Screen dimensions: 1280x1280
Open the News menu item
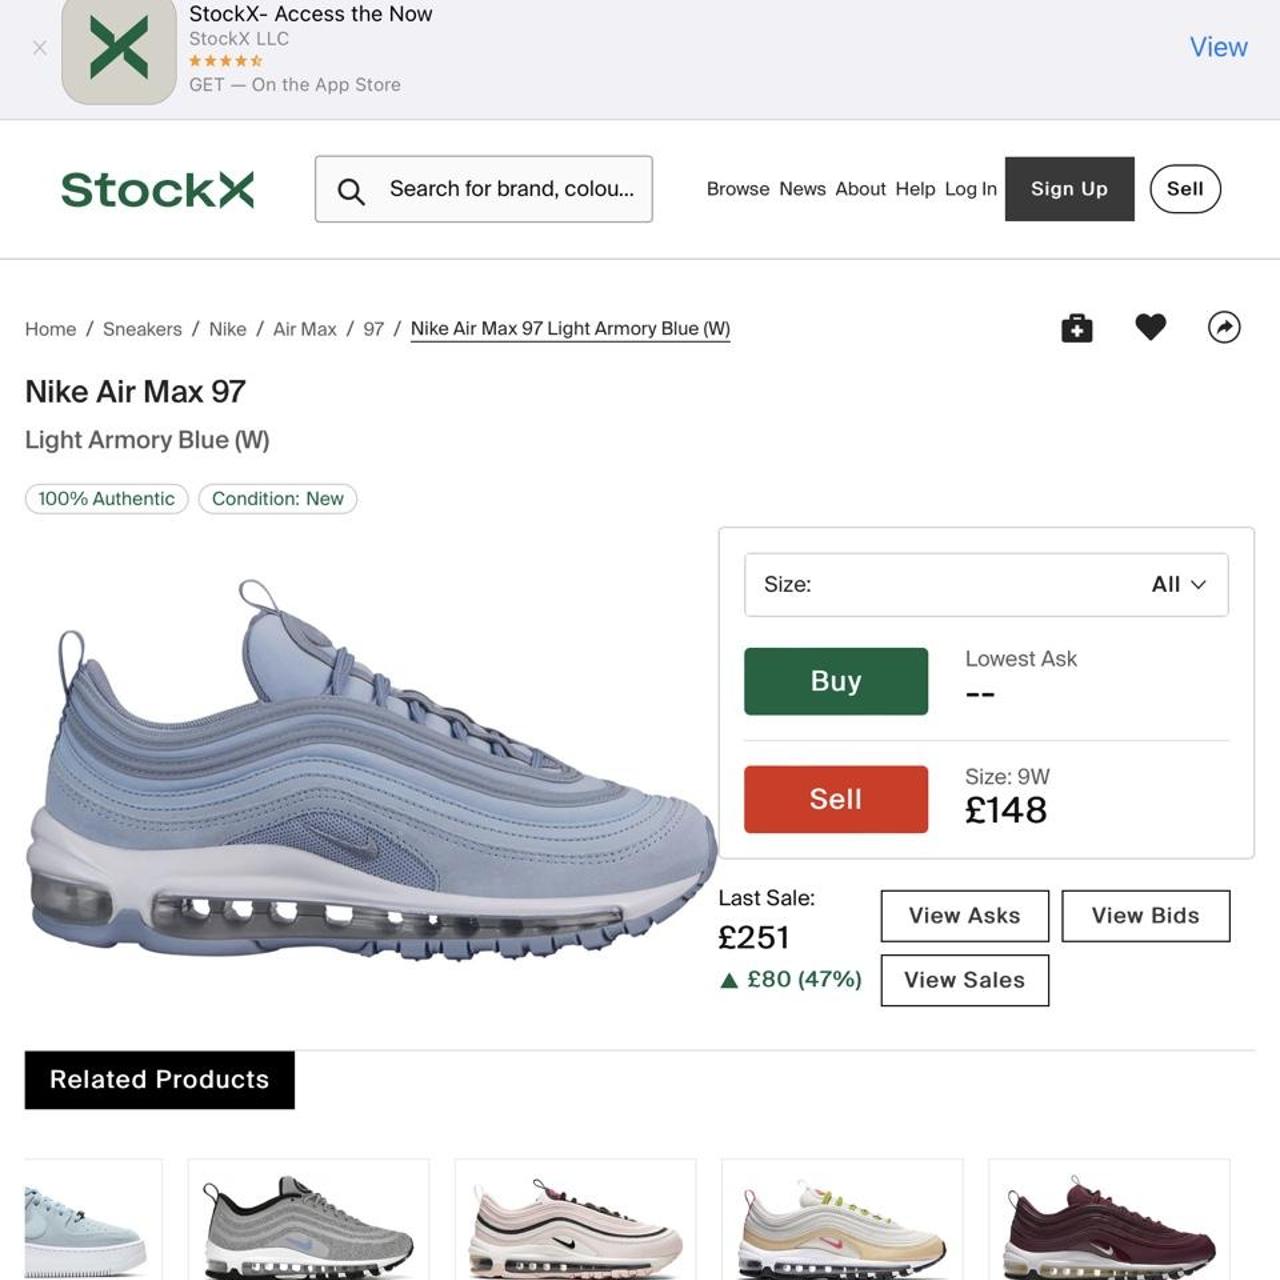click(802, 189)
